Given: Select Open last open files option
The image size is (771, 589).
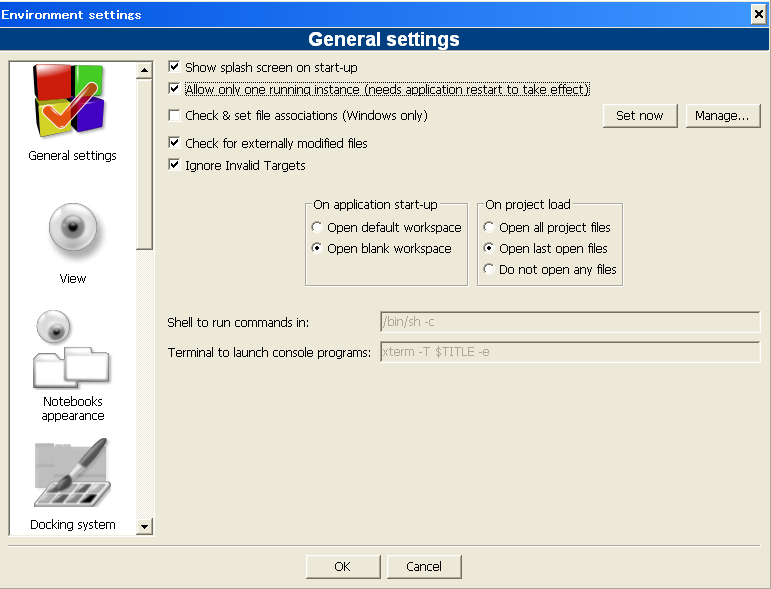Looking at the screenshot, I should coord(489,248).
